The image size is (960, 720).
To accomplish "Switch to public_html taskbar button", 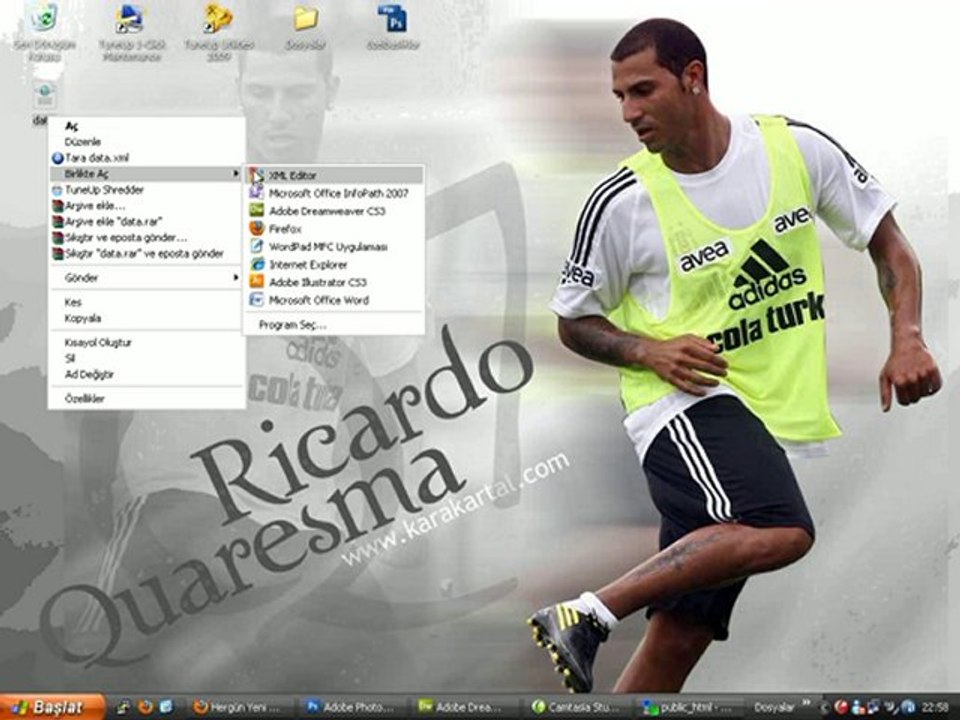I will (x=691, y=708).
